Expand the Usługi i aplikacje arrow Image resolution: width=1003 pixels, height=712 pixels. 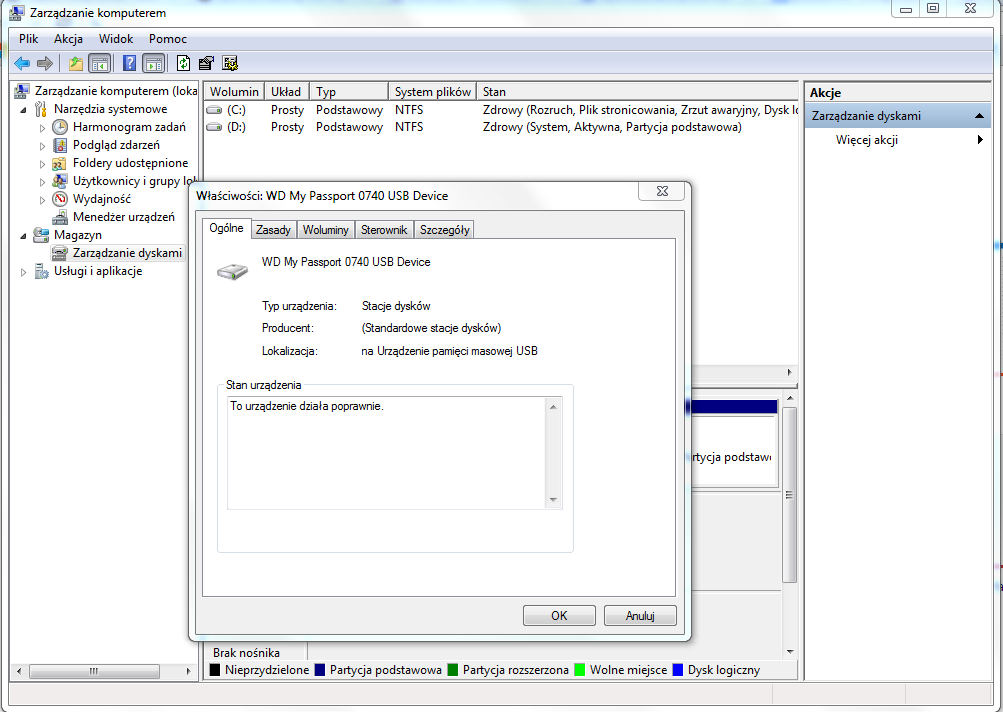(x=24, y=271)
